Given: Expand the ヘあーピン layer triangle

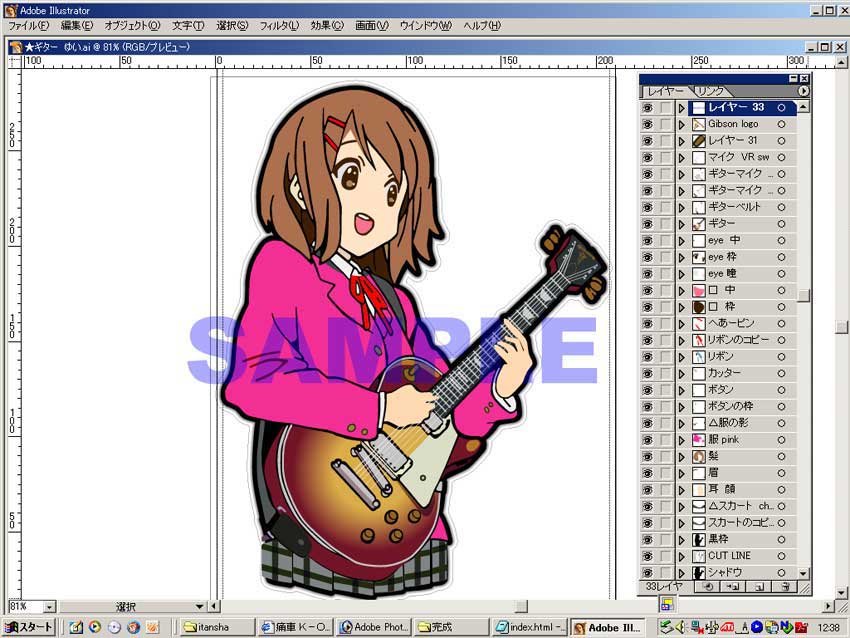Looking at the screenshot, I should click(x=682, y=324).
